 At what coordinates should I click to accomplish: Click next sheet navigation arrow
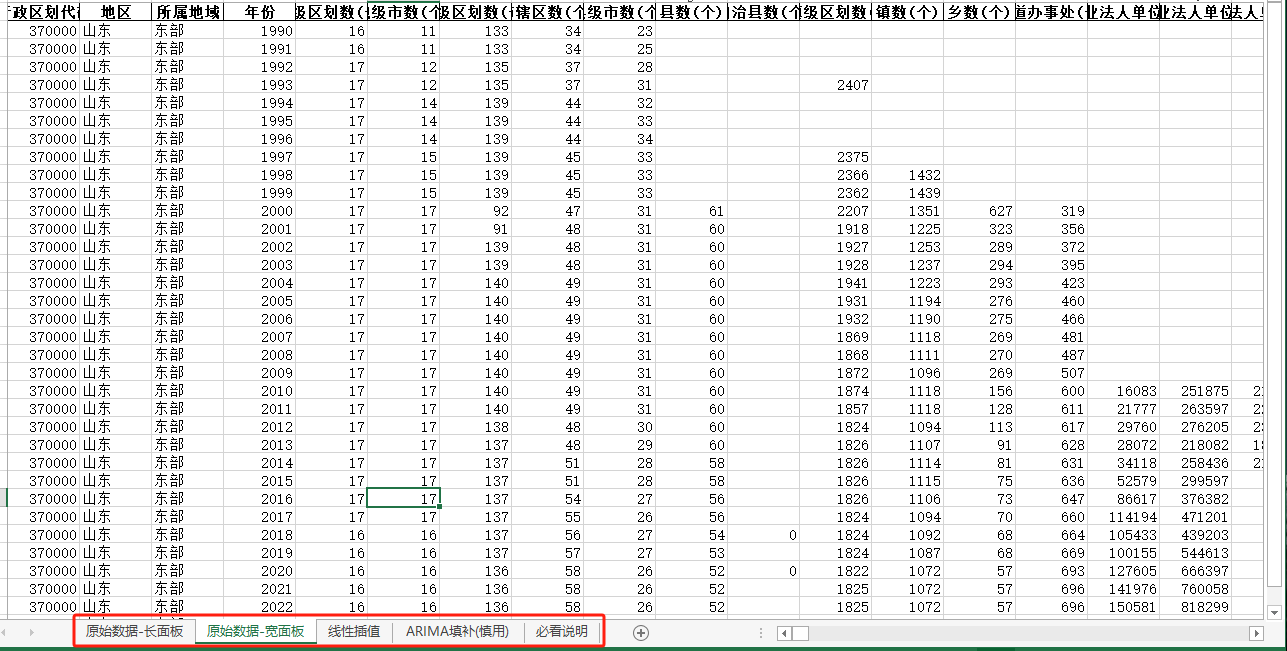coord(32,632)
